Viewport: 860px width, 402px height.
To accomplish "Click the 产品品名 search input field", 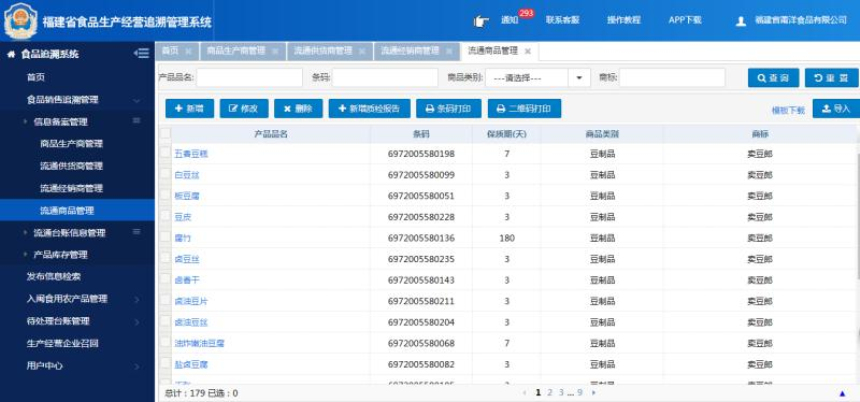I will (x=249, y=78).
